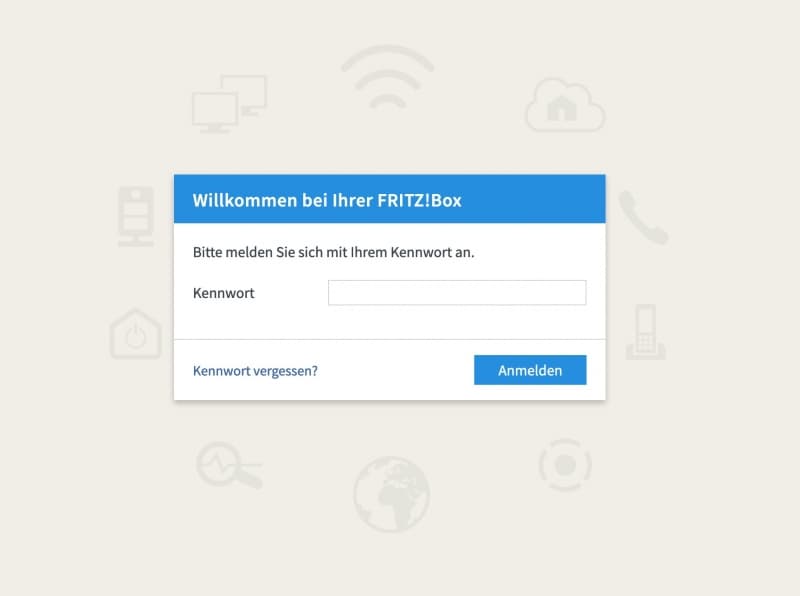
Task: Click the smart home power house icon
Action: [x=135, y=333]
